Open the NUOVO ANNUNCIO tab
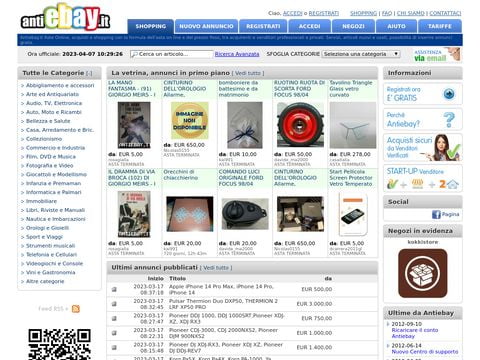The width and height of the screenshot is (480, 360). (x=206, y=26)
